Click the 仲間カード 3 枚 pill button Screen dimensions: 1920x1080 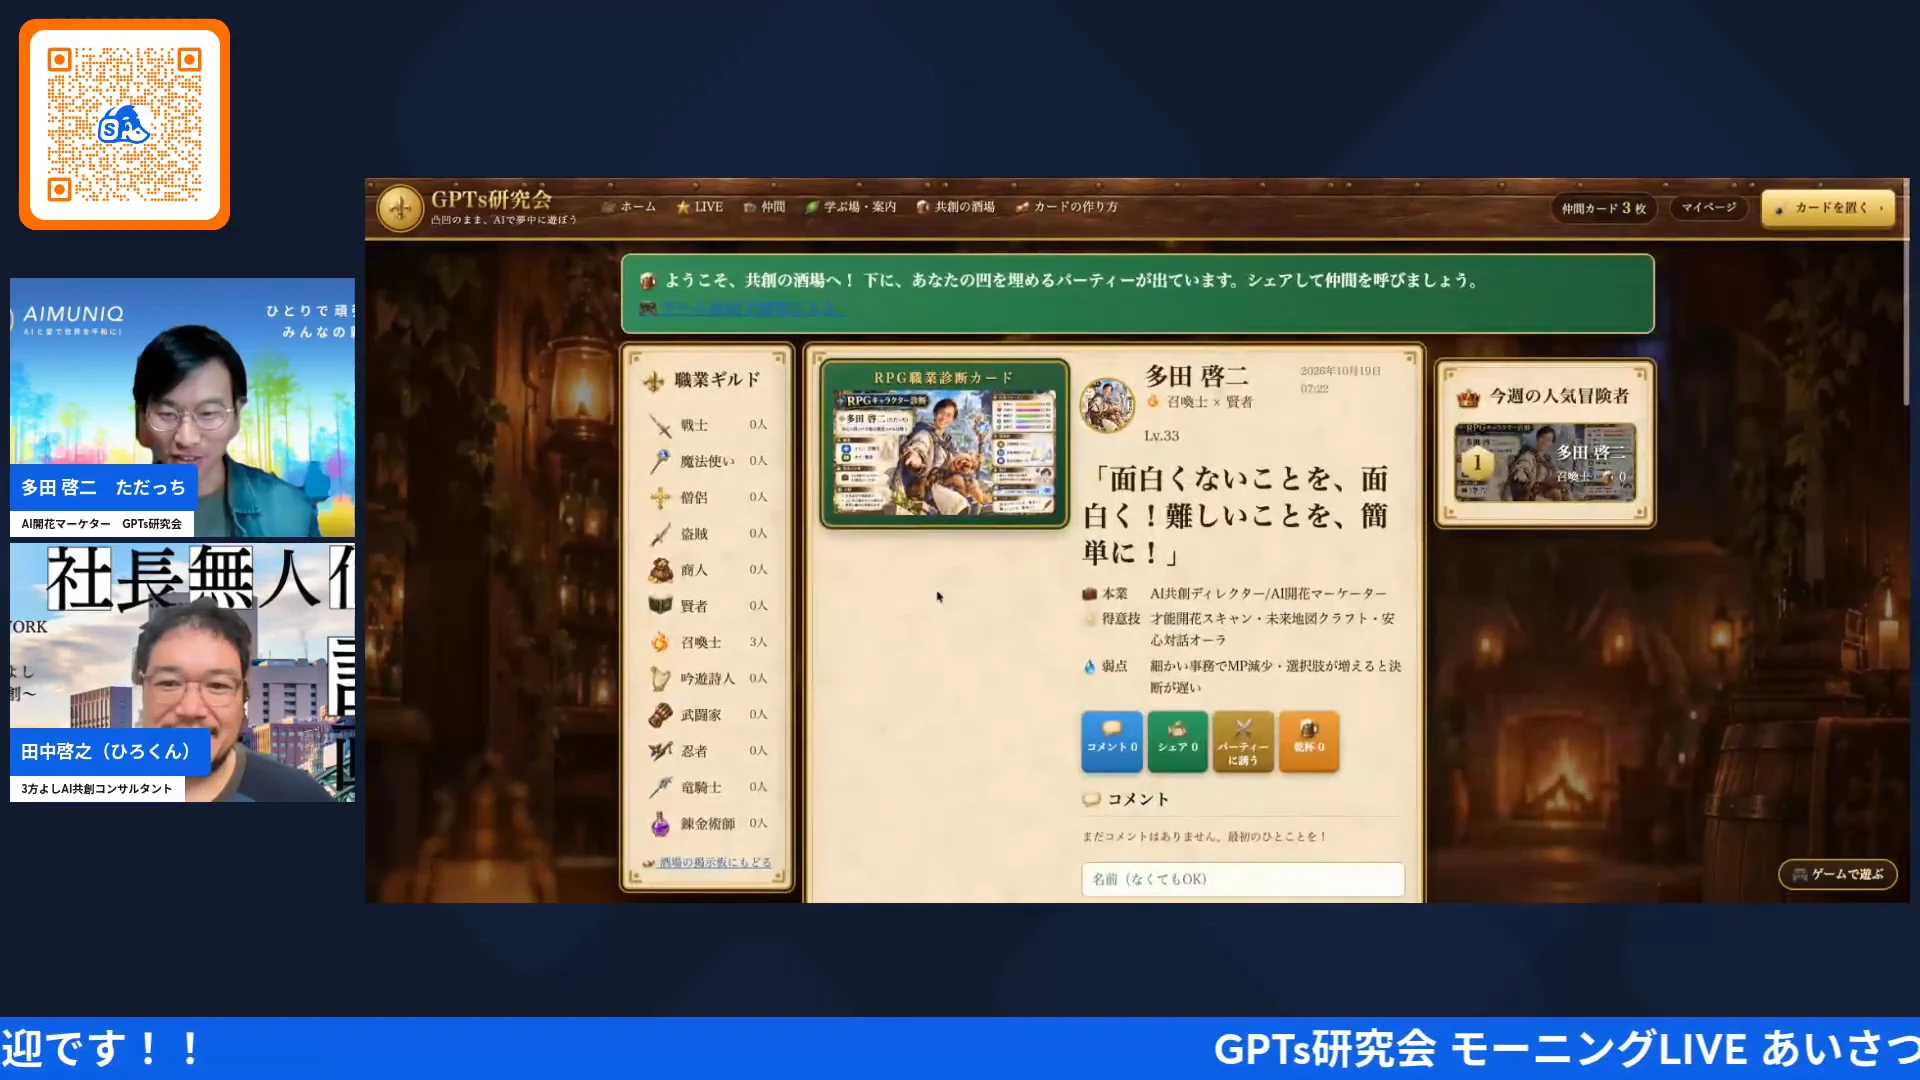coord(1604,208)
